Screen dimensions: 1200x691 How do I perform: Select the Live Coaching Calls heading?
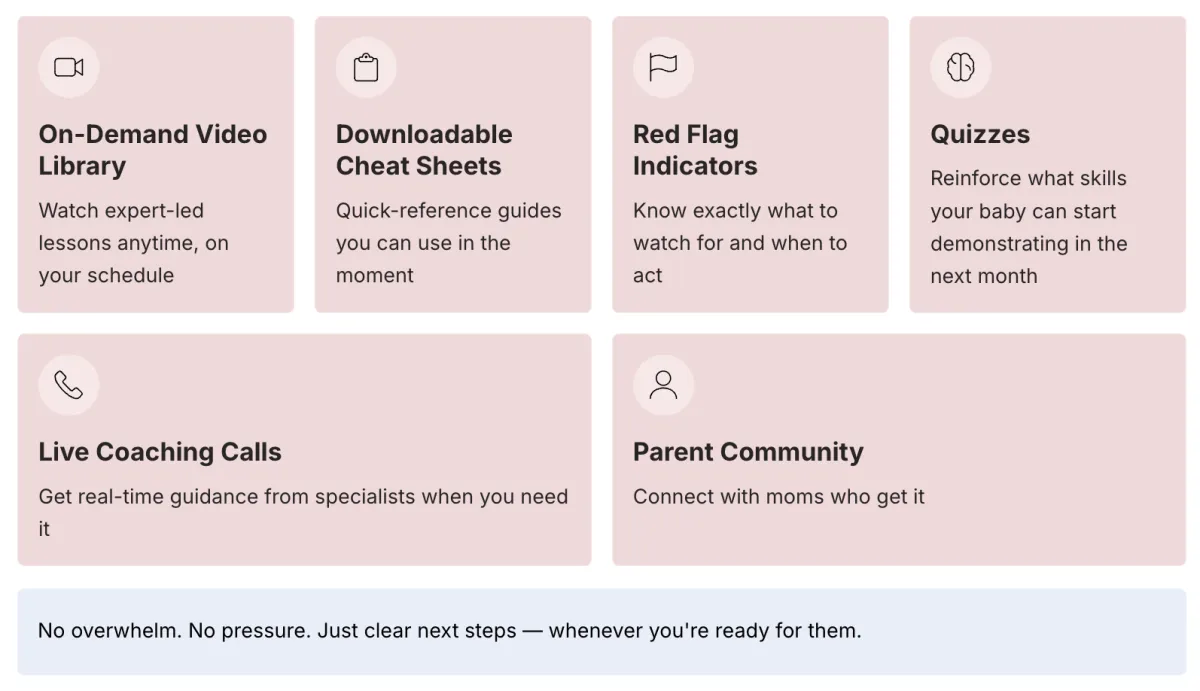click(160, 452)
